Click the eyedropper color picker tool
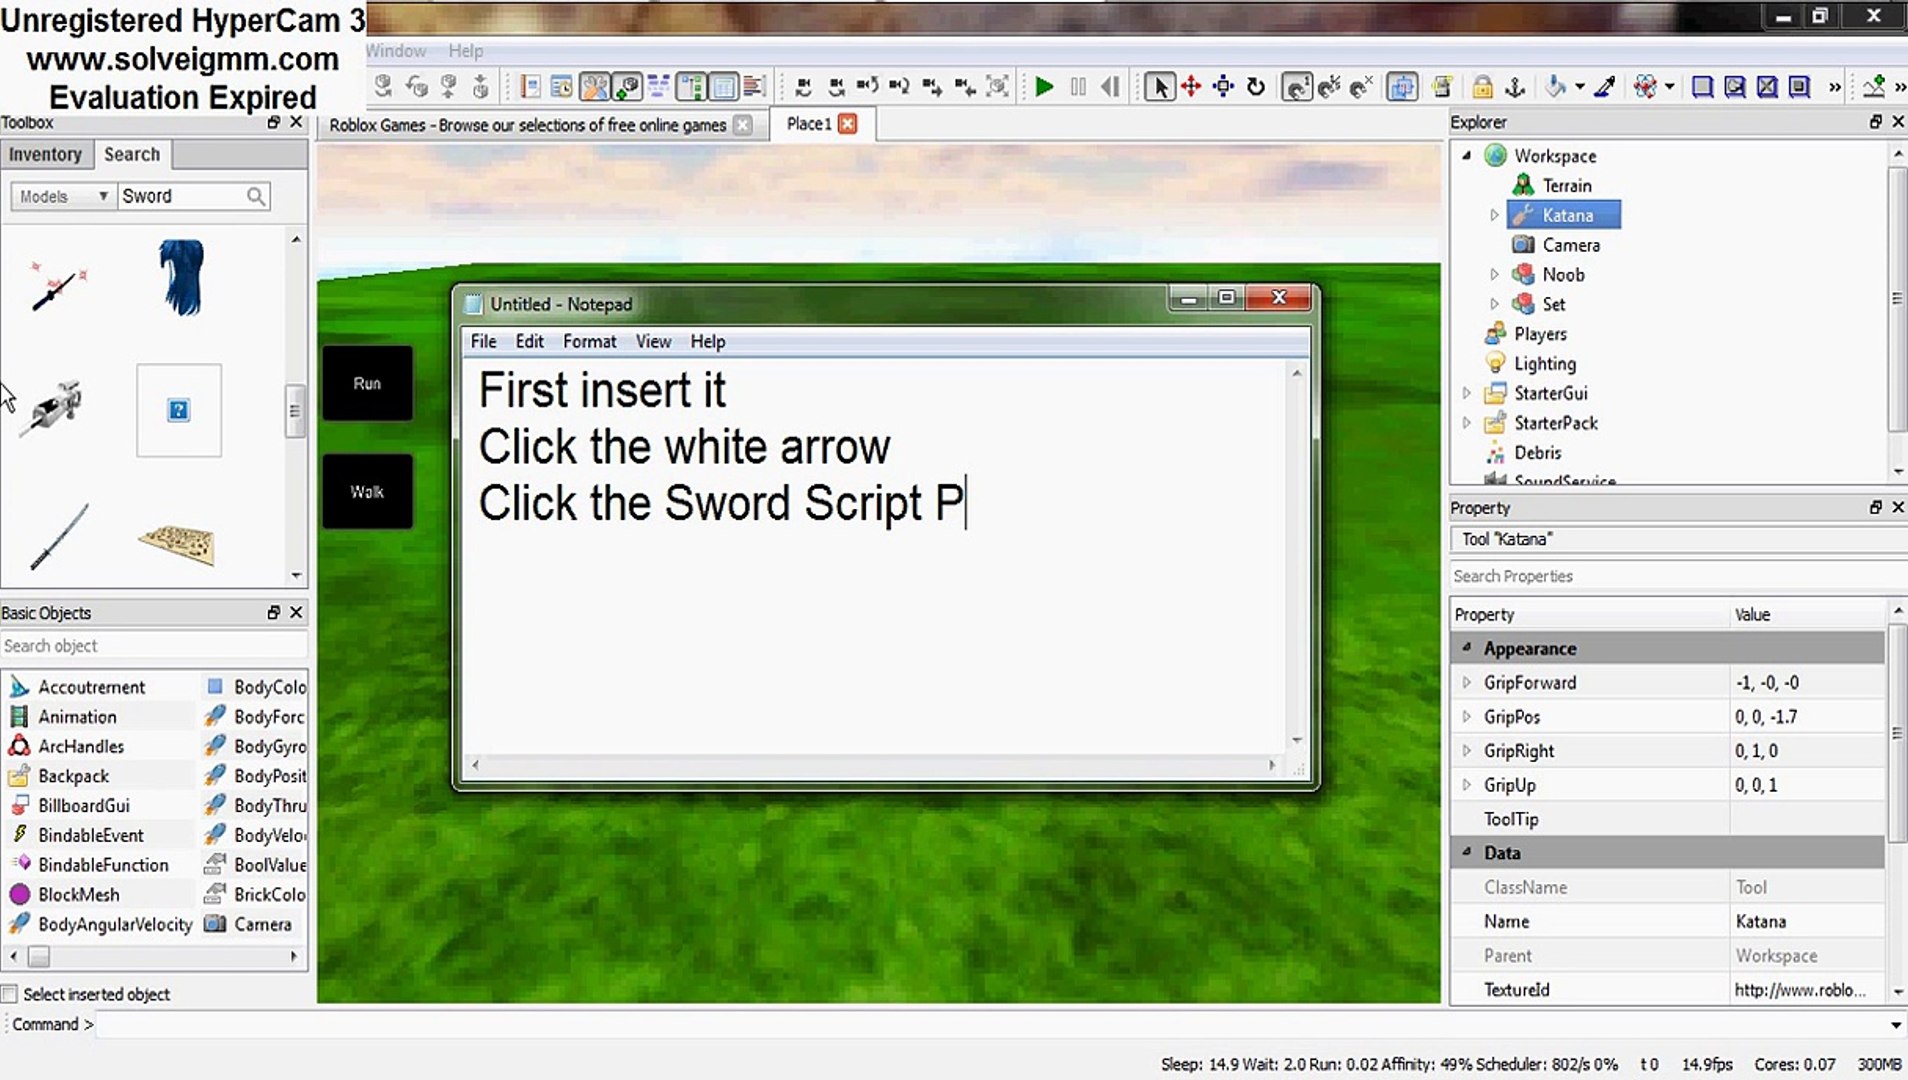This screenshot has width=1908, height=1080. [x=1605, y=87]
